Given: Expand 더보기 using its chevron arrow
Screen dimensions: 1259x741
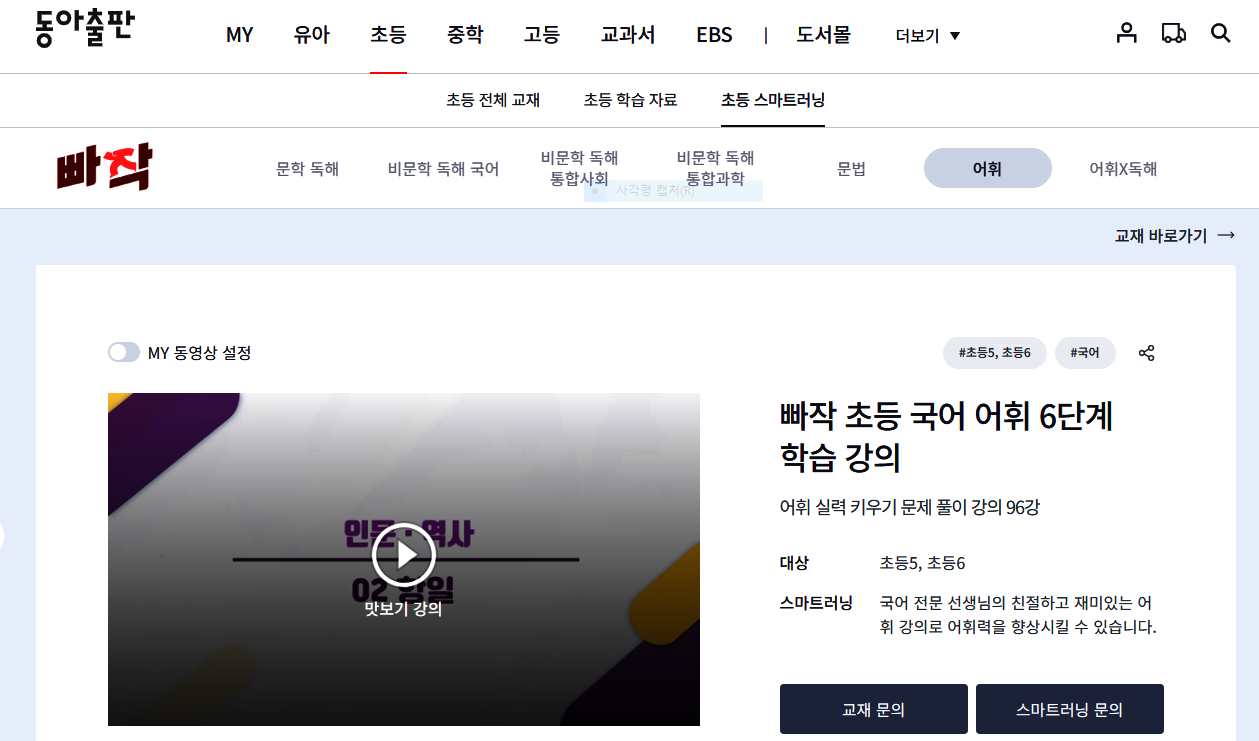Looking at the screenshot, I should point(956,33).
